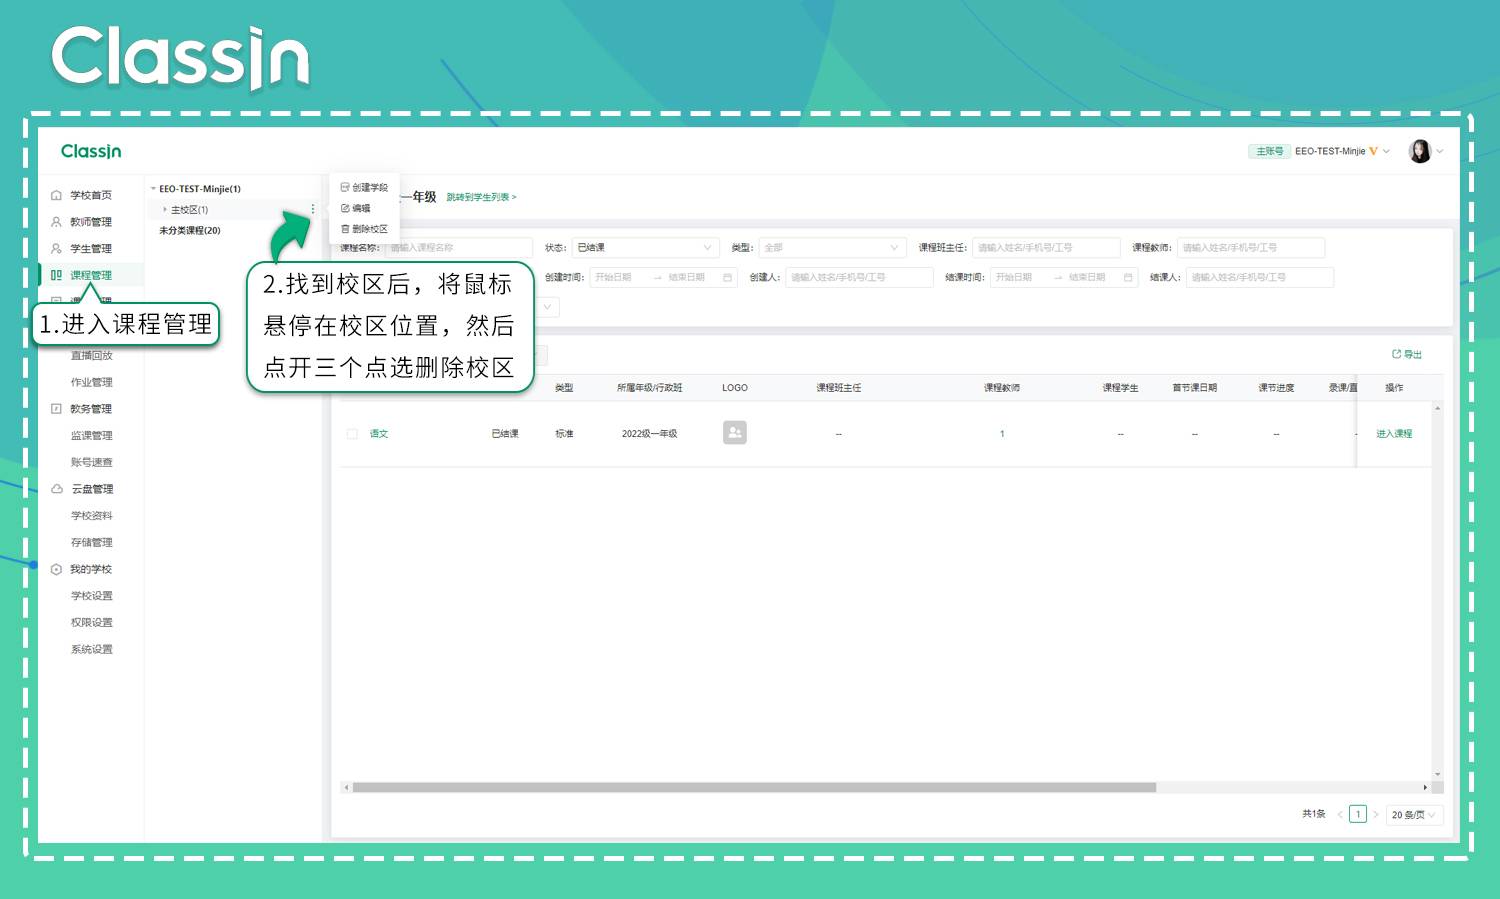Open 学校设置 in the sidebar
The width and height of the screenshot is (1500, 899).
pos(92,596)
